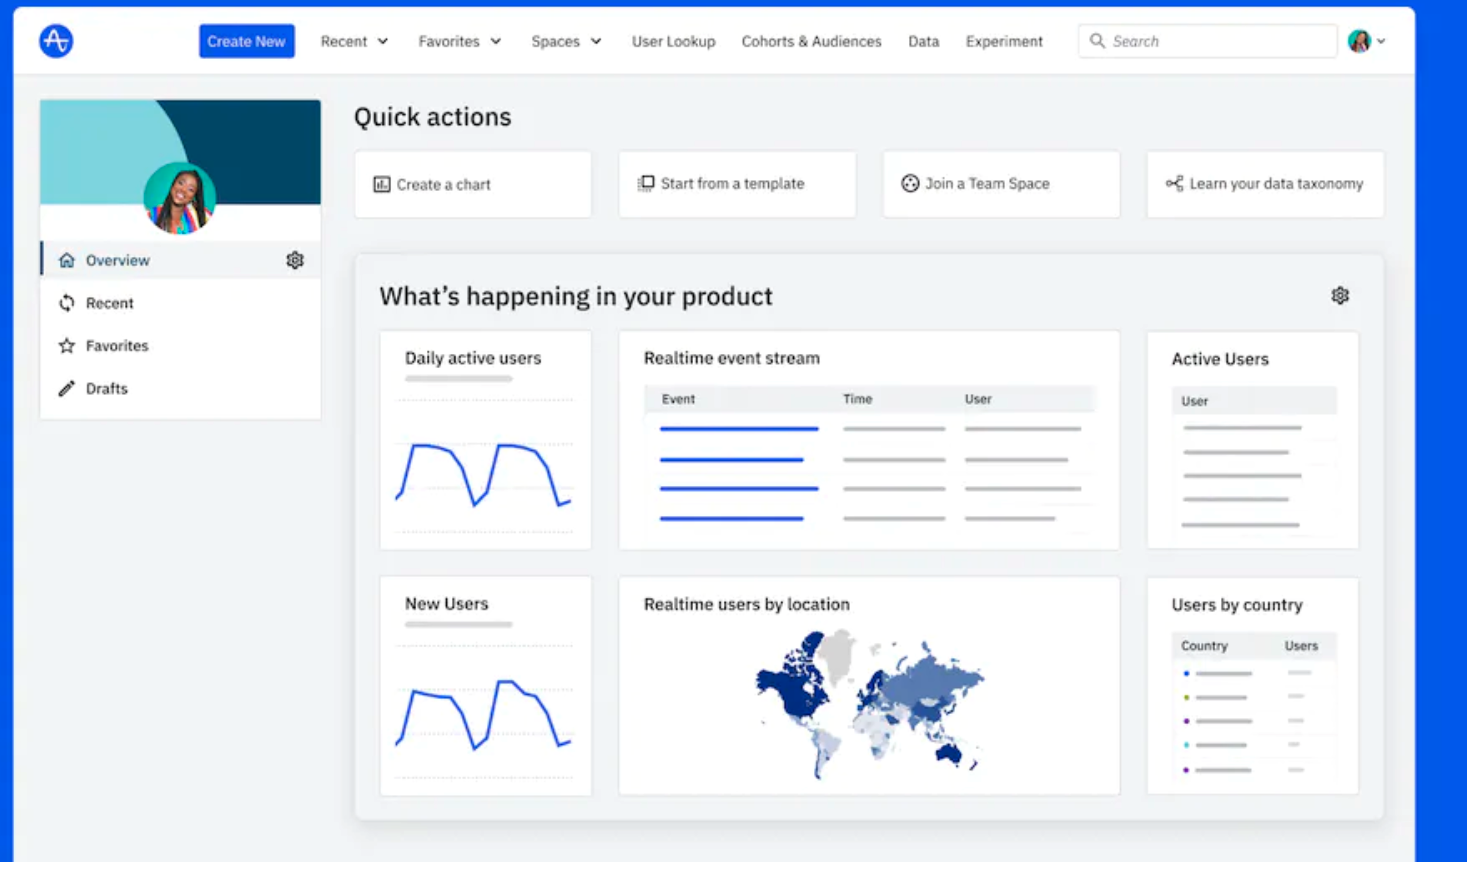Open the Overview settings gear
This screenshot has height=874, width=1467.
point(295,260)
